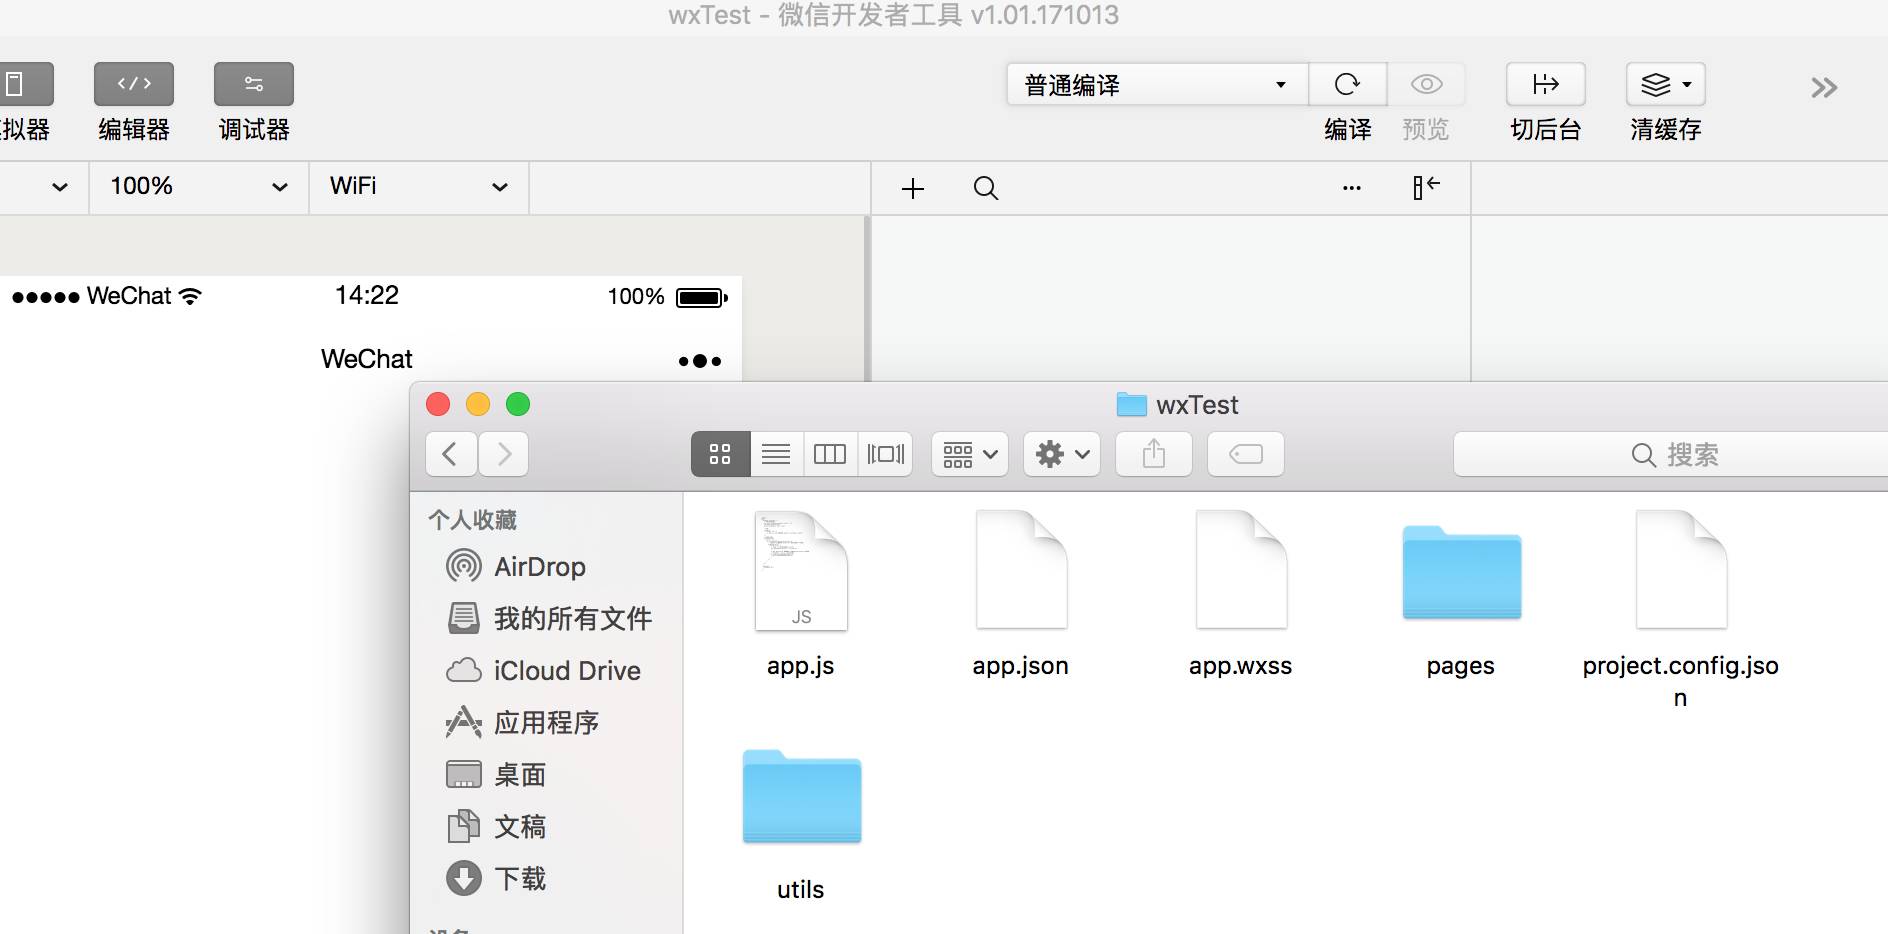Toggle the simulator panel button
Viewport: 1888px width, 934px height.
pos(24,84)
